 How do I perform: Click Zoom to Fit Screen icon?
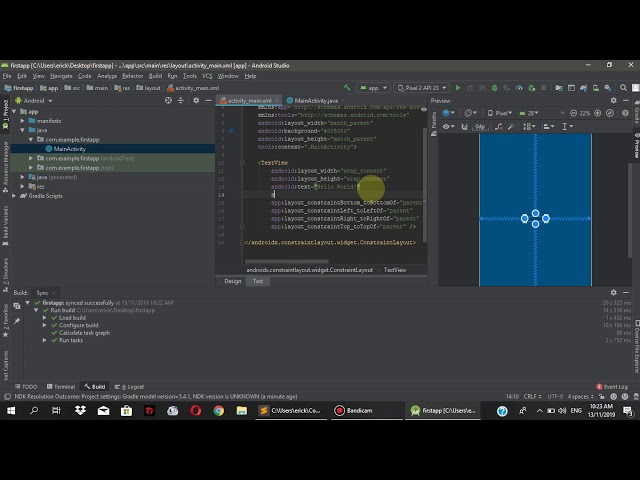tap(610, 113)
